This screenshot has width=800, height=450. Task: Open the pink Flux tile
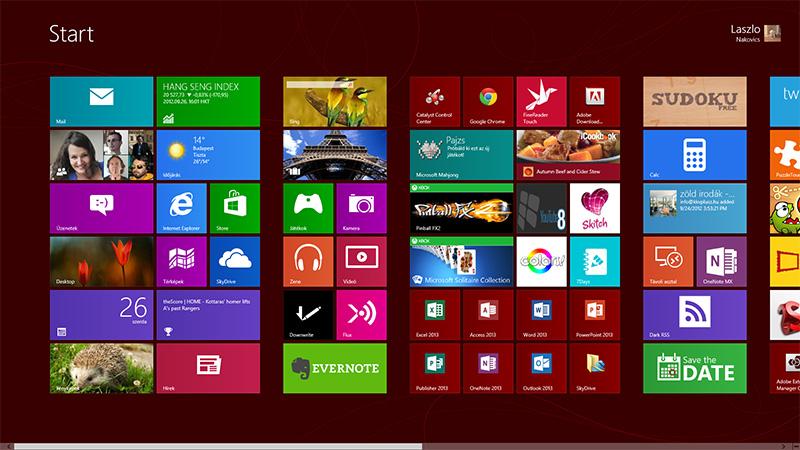362,315
